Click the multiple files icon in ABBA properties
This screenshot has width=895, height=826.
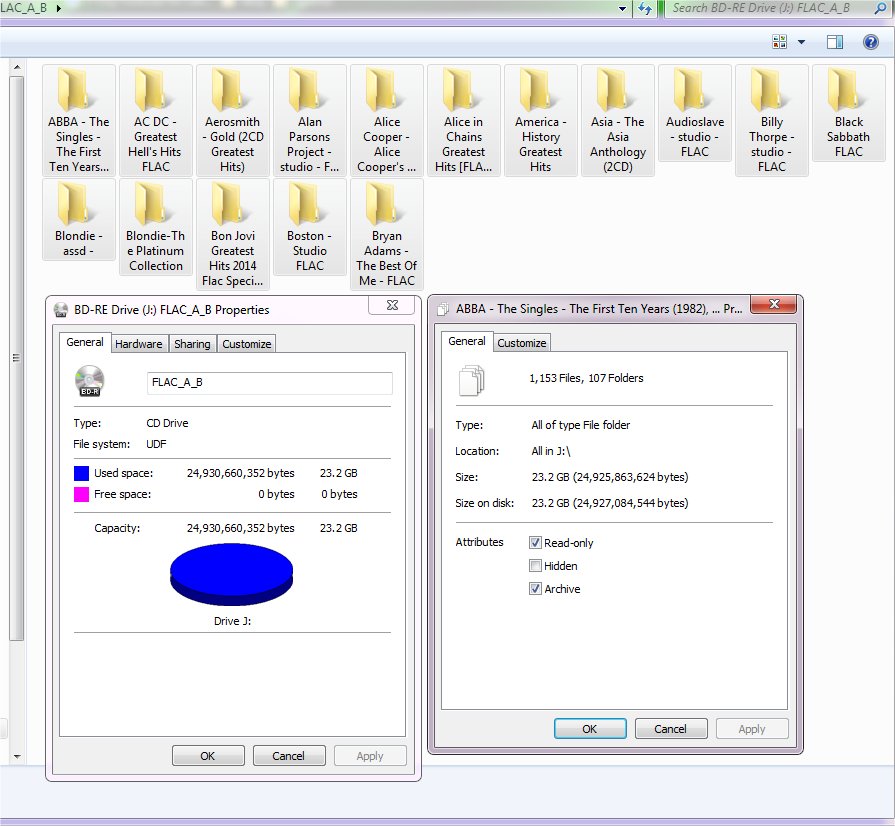coord(471,380)
